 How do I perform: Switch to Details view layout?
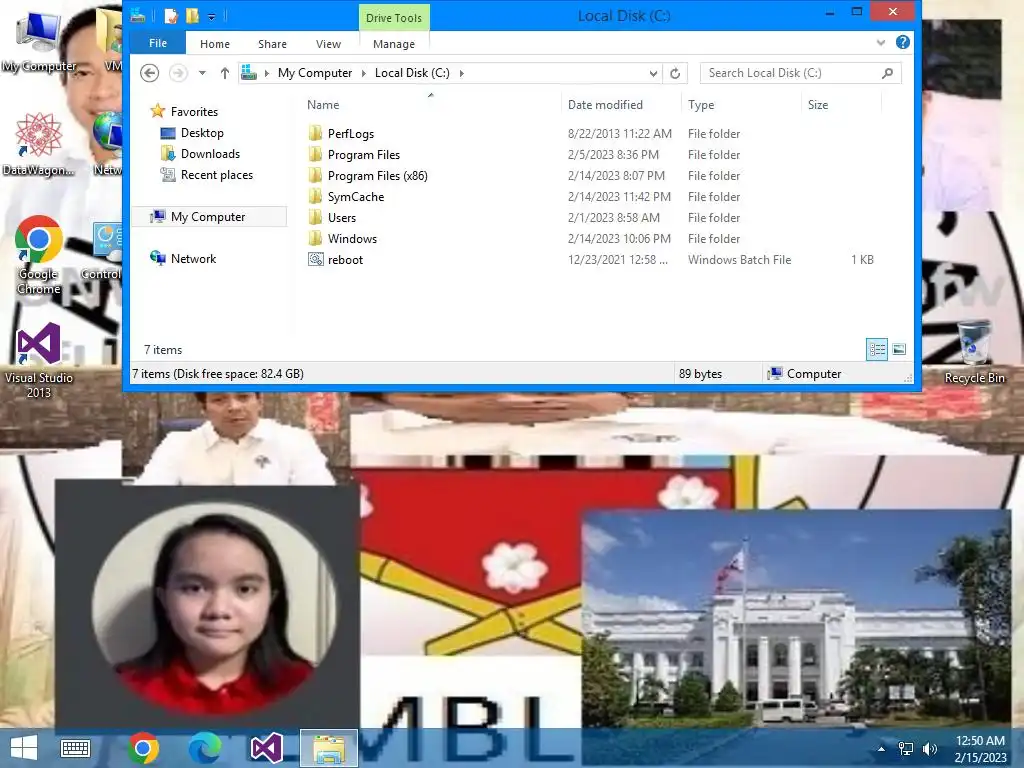[x=877, y=349]
